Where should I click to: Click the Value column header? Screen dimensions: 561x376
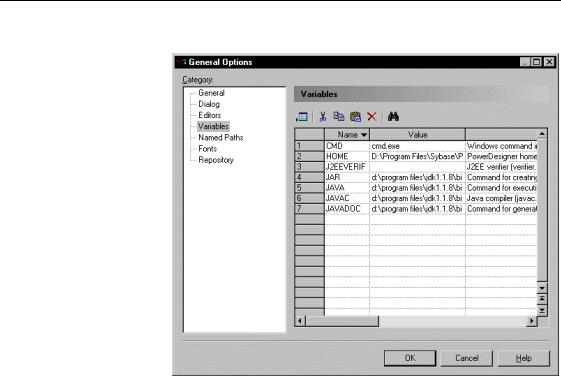[x=418, y=135]
